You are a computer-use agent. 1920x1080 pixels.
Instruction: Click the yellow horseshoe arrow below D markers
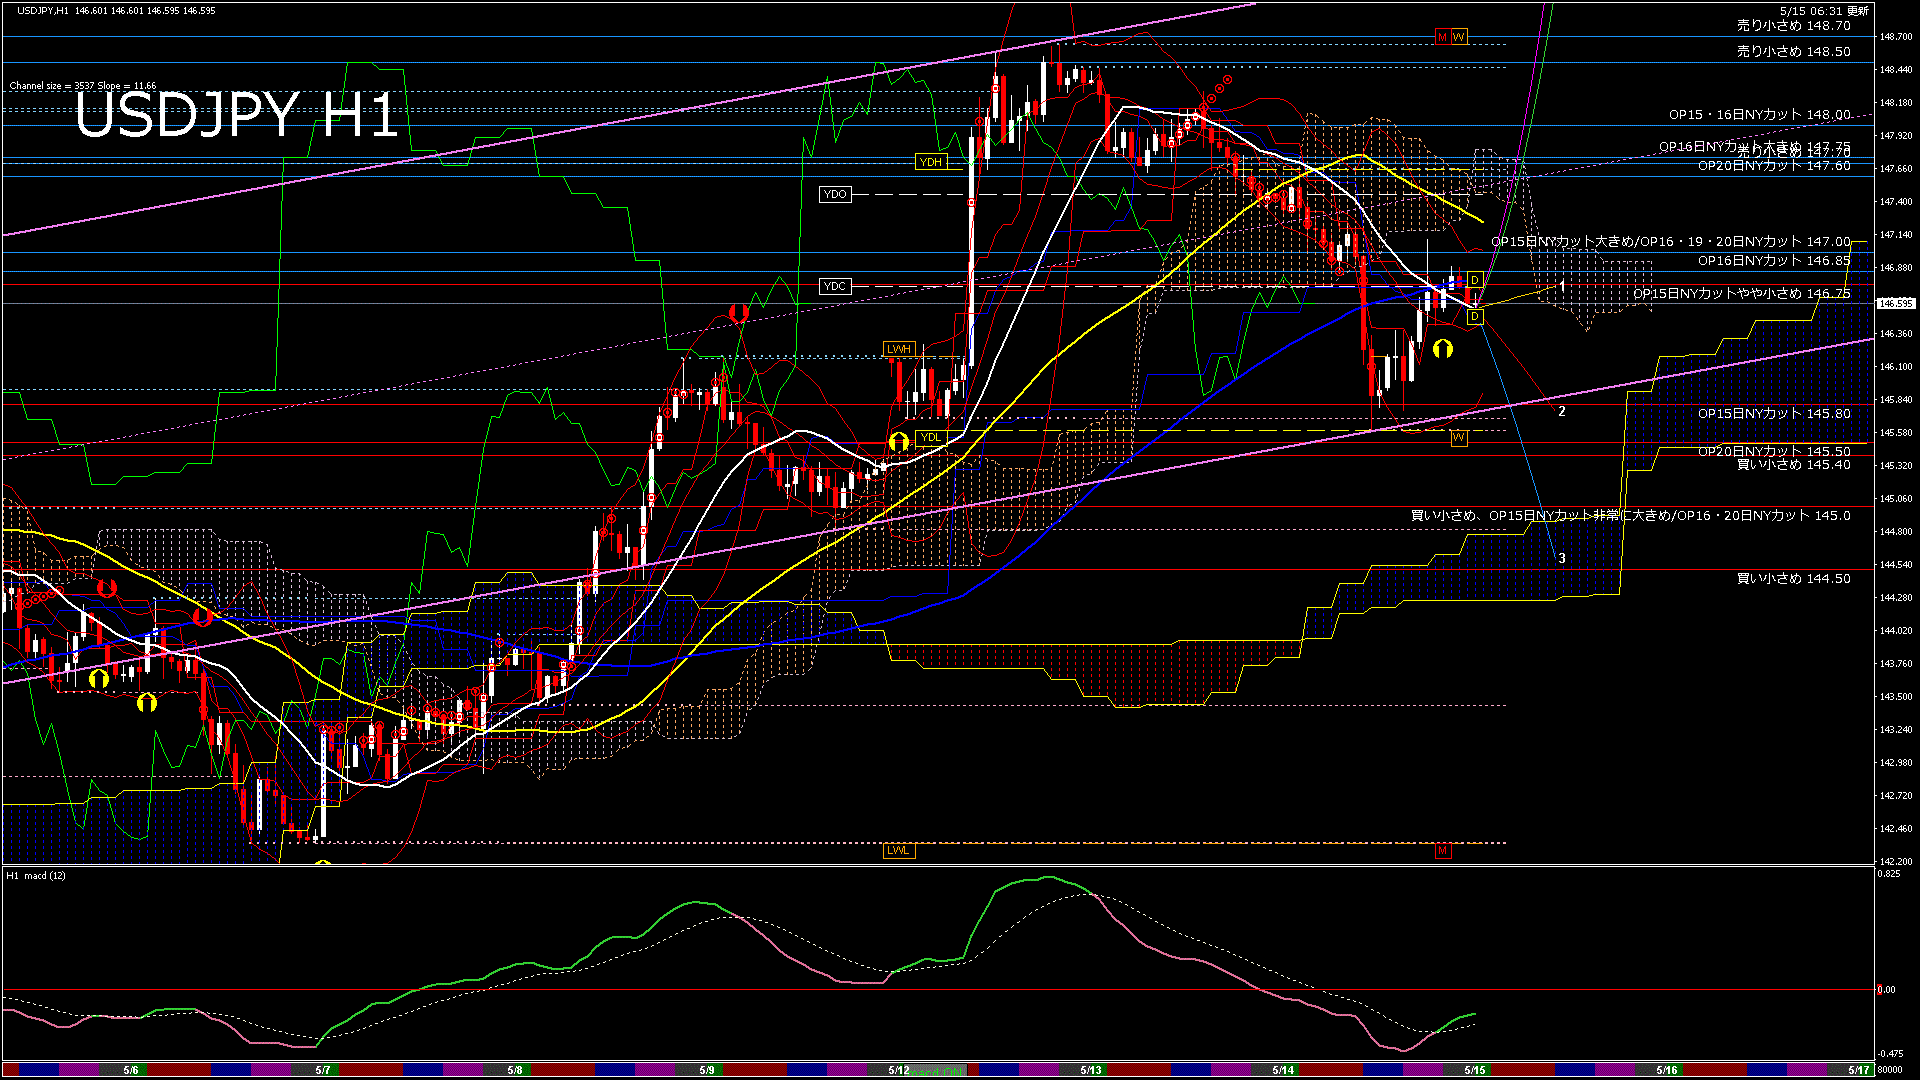click(x=1442, y=349)
